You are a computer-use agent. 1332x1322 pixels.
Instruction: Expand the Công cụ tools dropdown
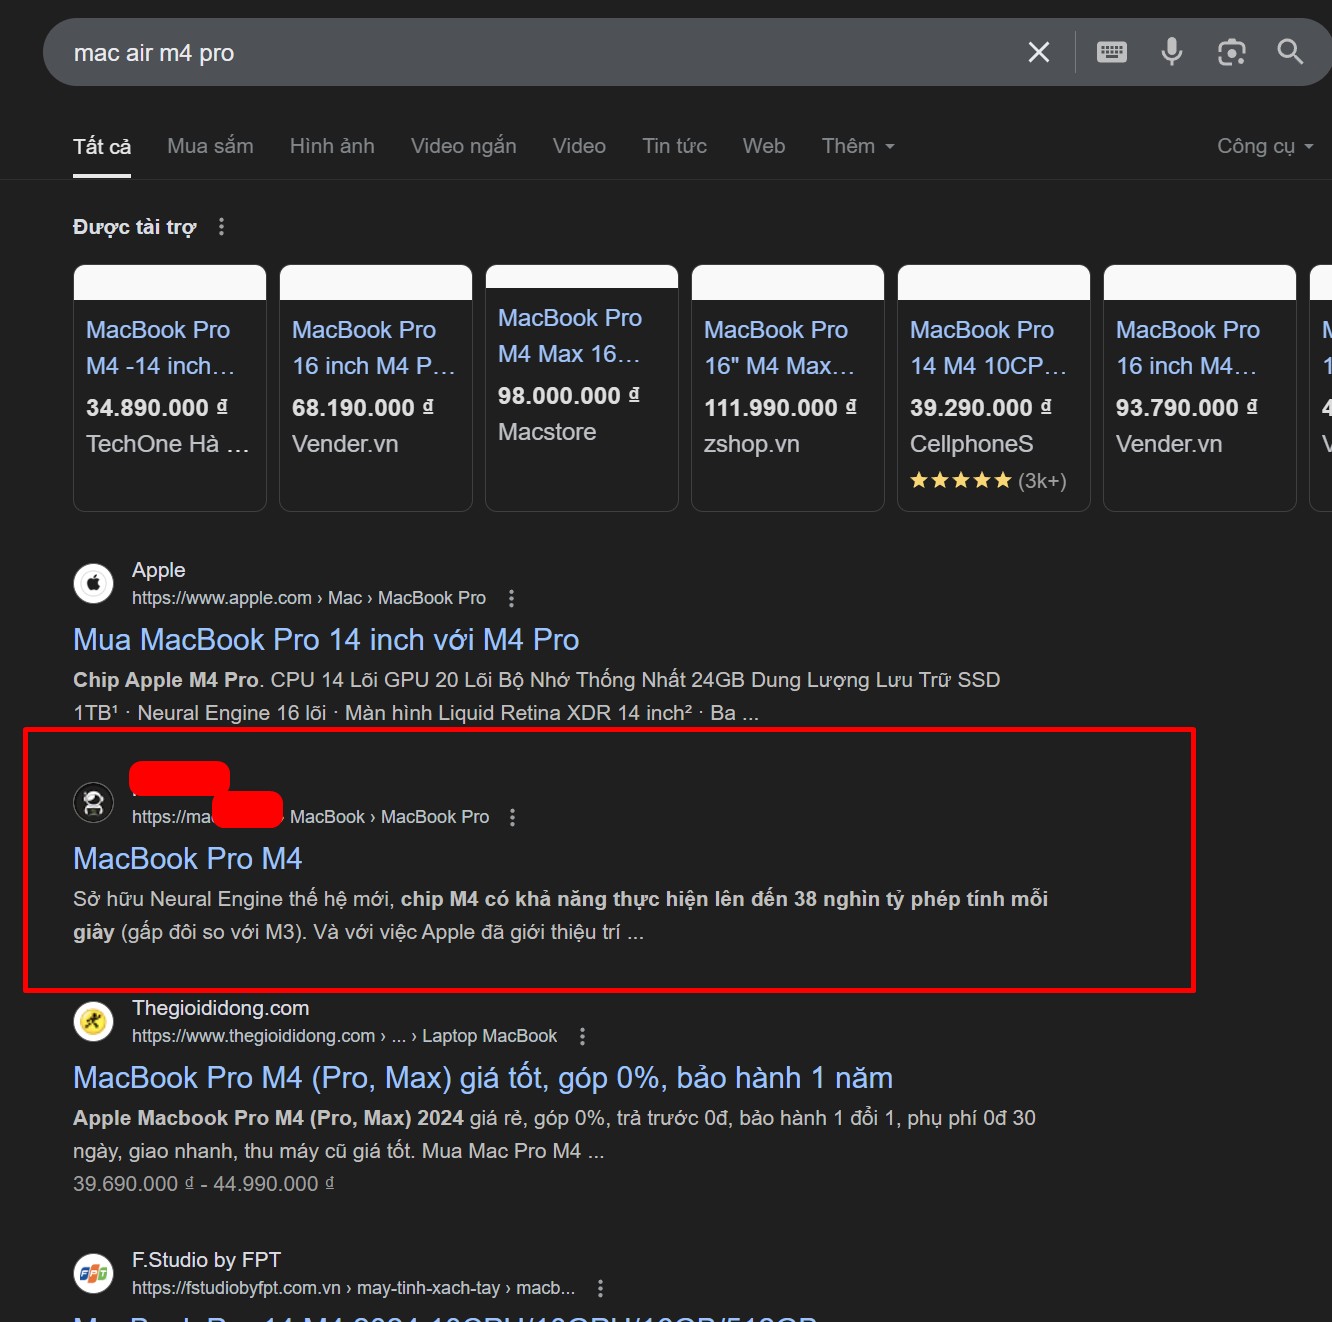click(1265, 146)
